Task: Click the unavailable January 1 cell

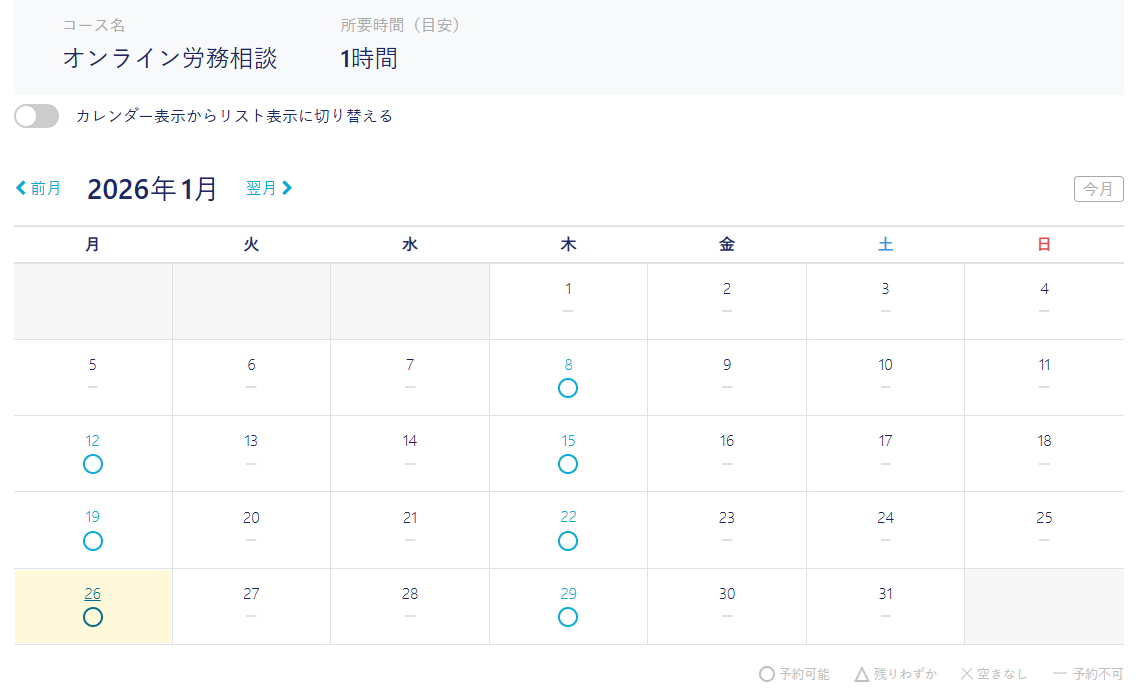Action: [568, 300]
